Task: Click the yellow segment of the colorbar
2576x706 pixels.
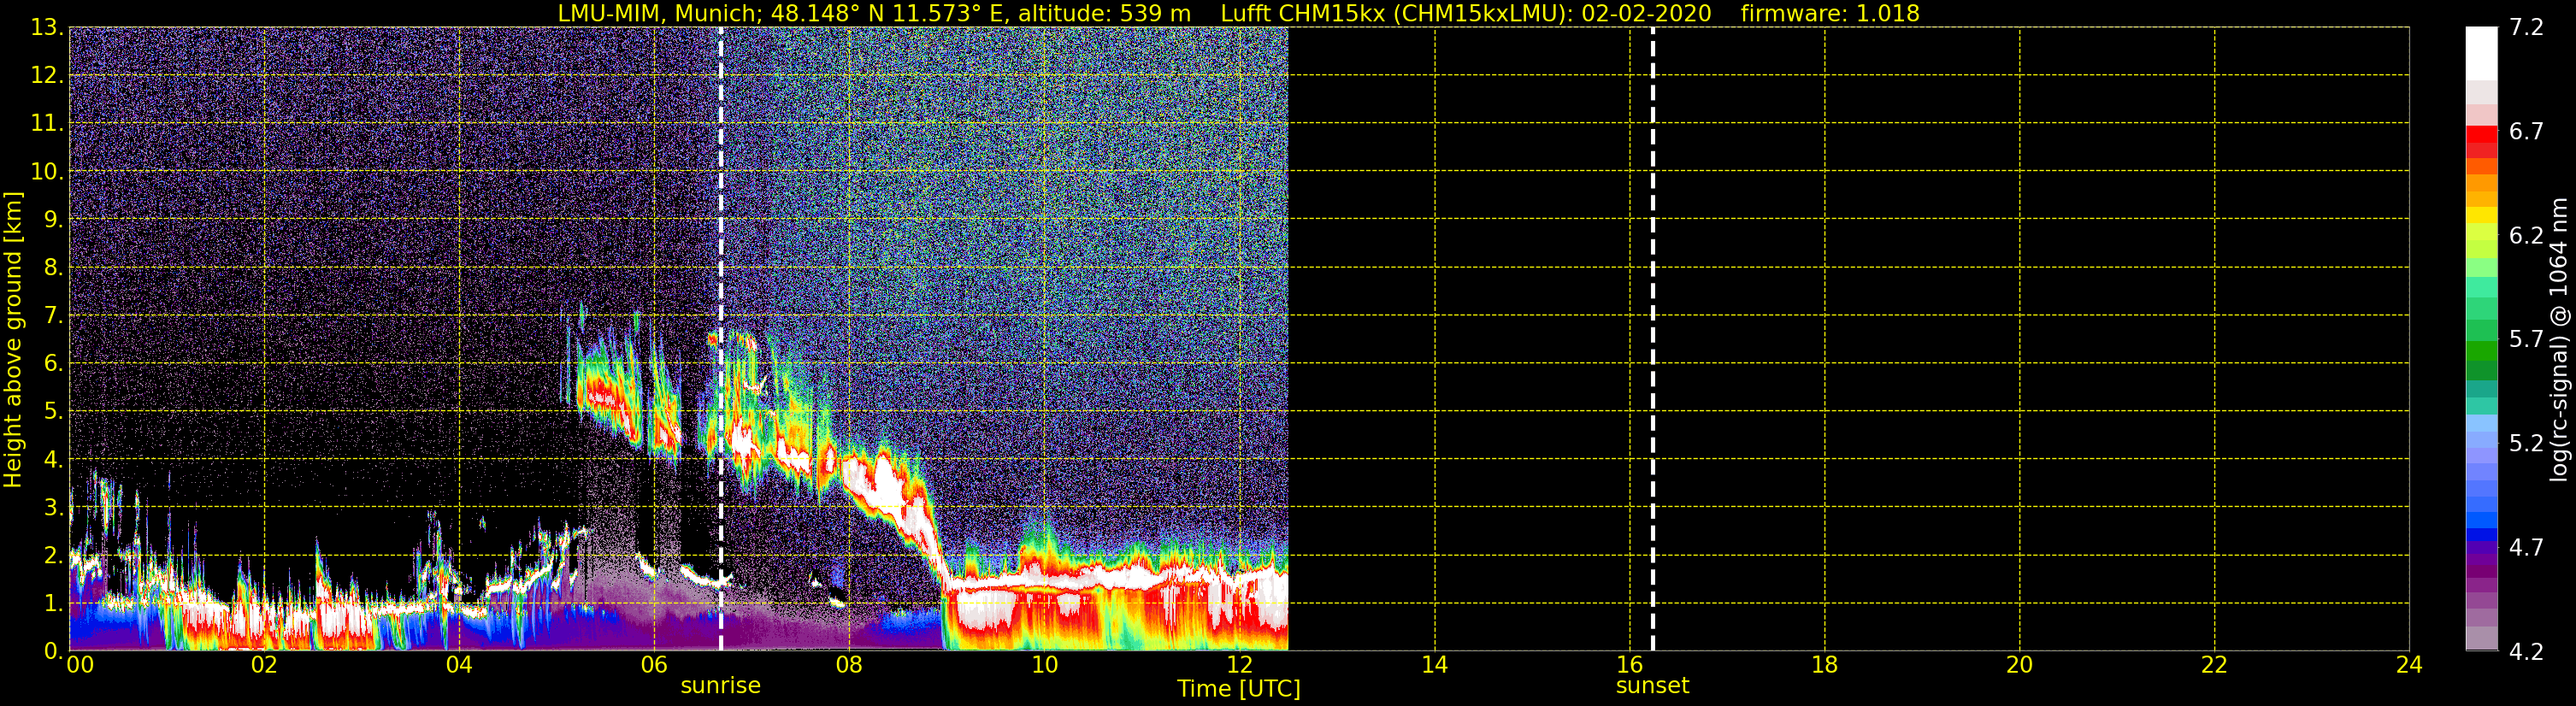Action: point(2481,215)
